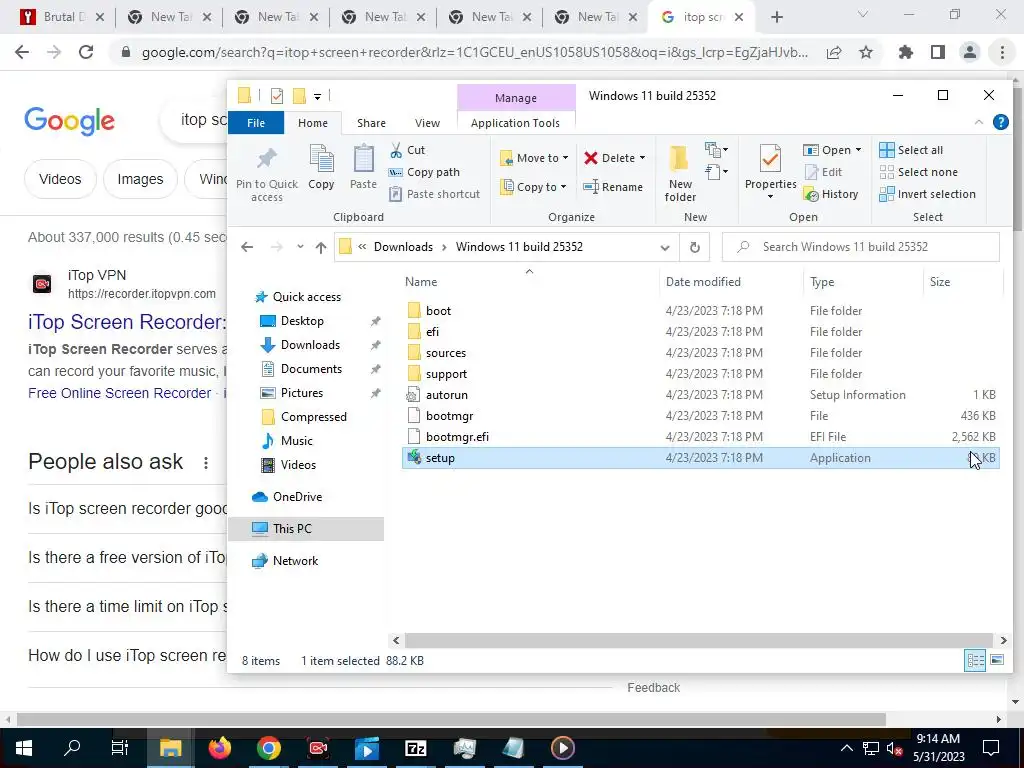This screenshot has width=1024, height=768.
Task: Select the sources folder
Action: (x=445, y=353)
